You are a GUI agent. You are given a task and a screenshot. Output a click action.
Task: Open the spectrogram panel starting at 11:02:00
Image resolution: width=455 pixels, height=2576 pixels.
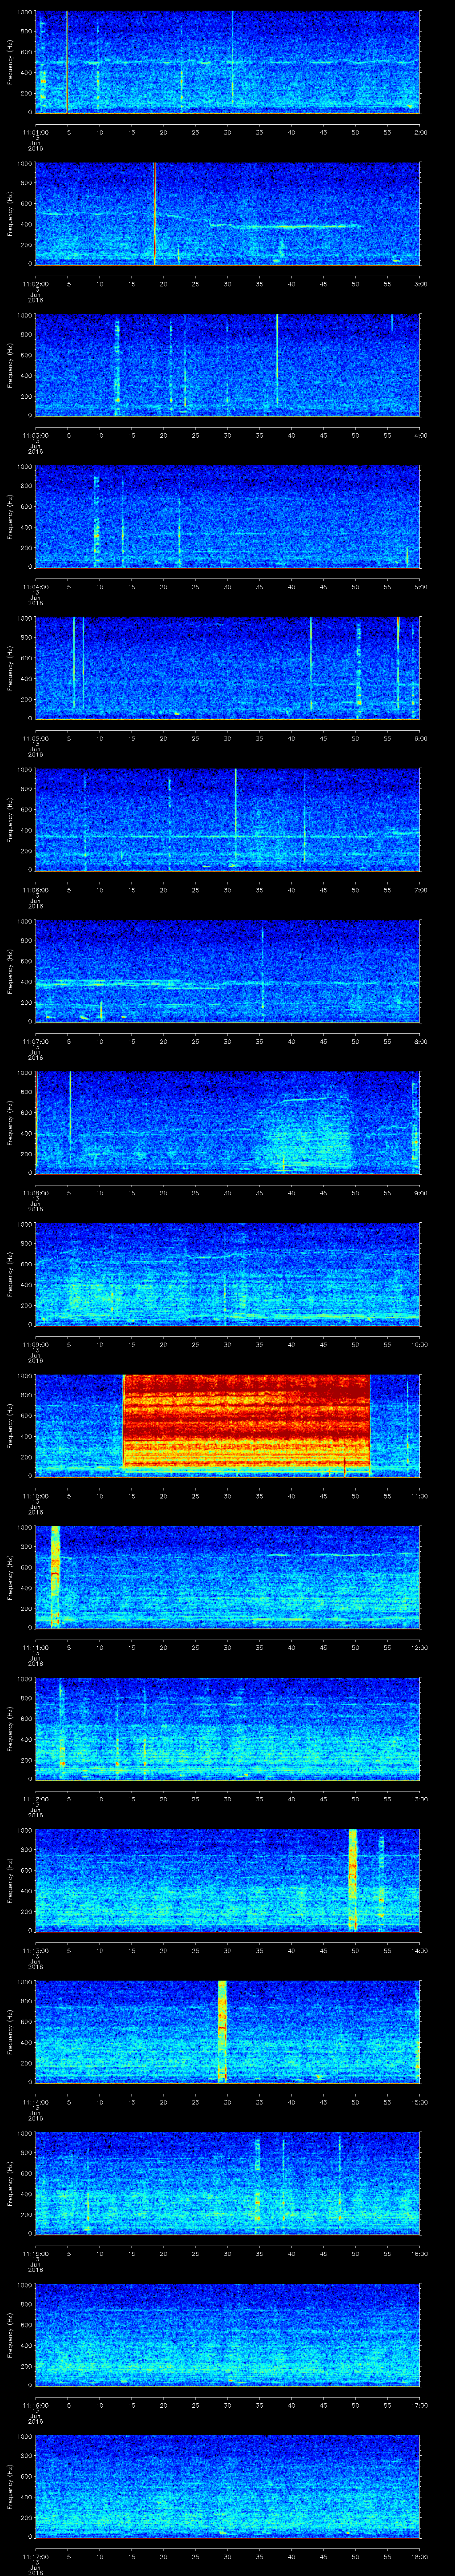227,213
